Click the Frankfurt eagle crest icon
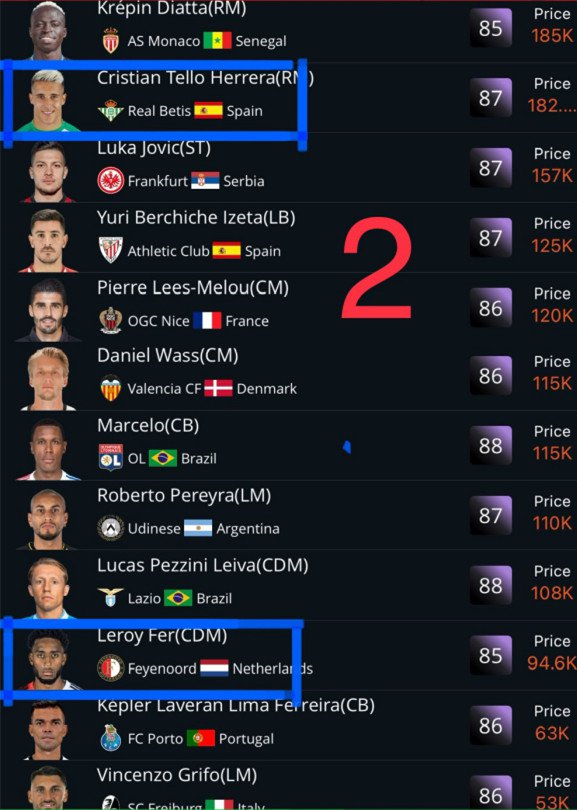The height and width of the screenshot is (810, 577). 111,180
